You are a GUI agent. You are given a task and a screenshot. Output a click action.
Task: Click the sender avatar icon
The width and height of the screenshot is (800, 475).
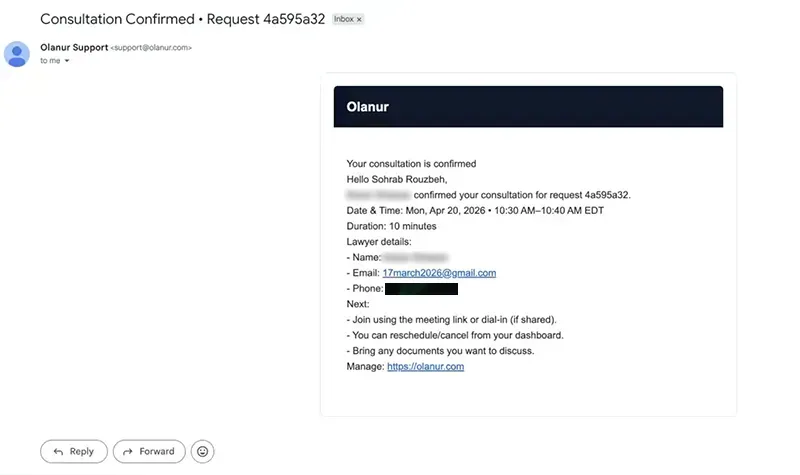coord(17,54)
